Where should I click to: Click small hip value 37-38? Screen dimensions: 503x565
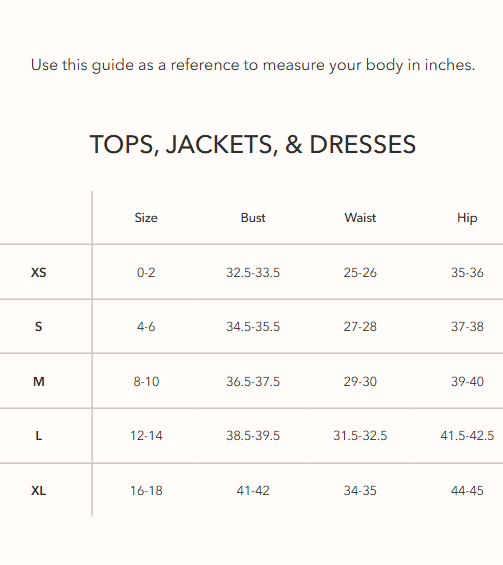click(467, 327)
